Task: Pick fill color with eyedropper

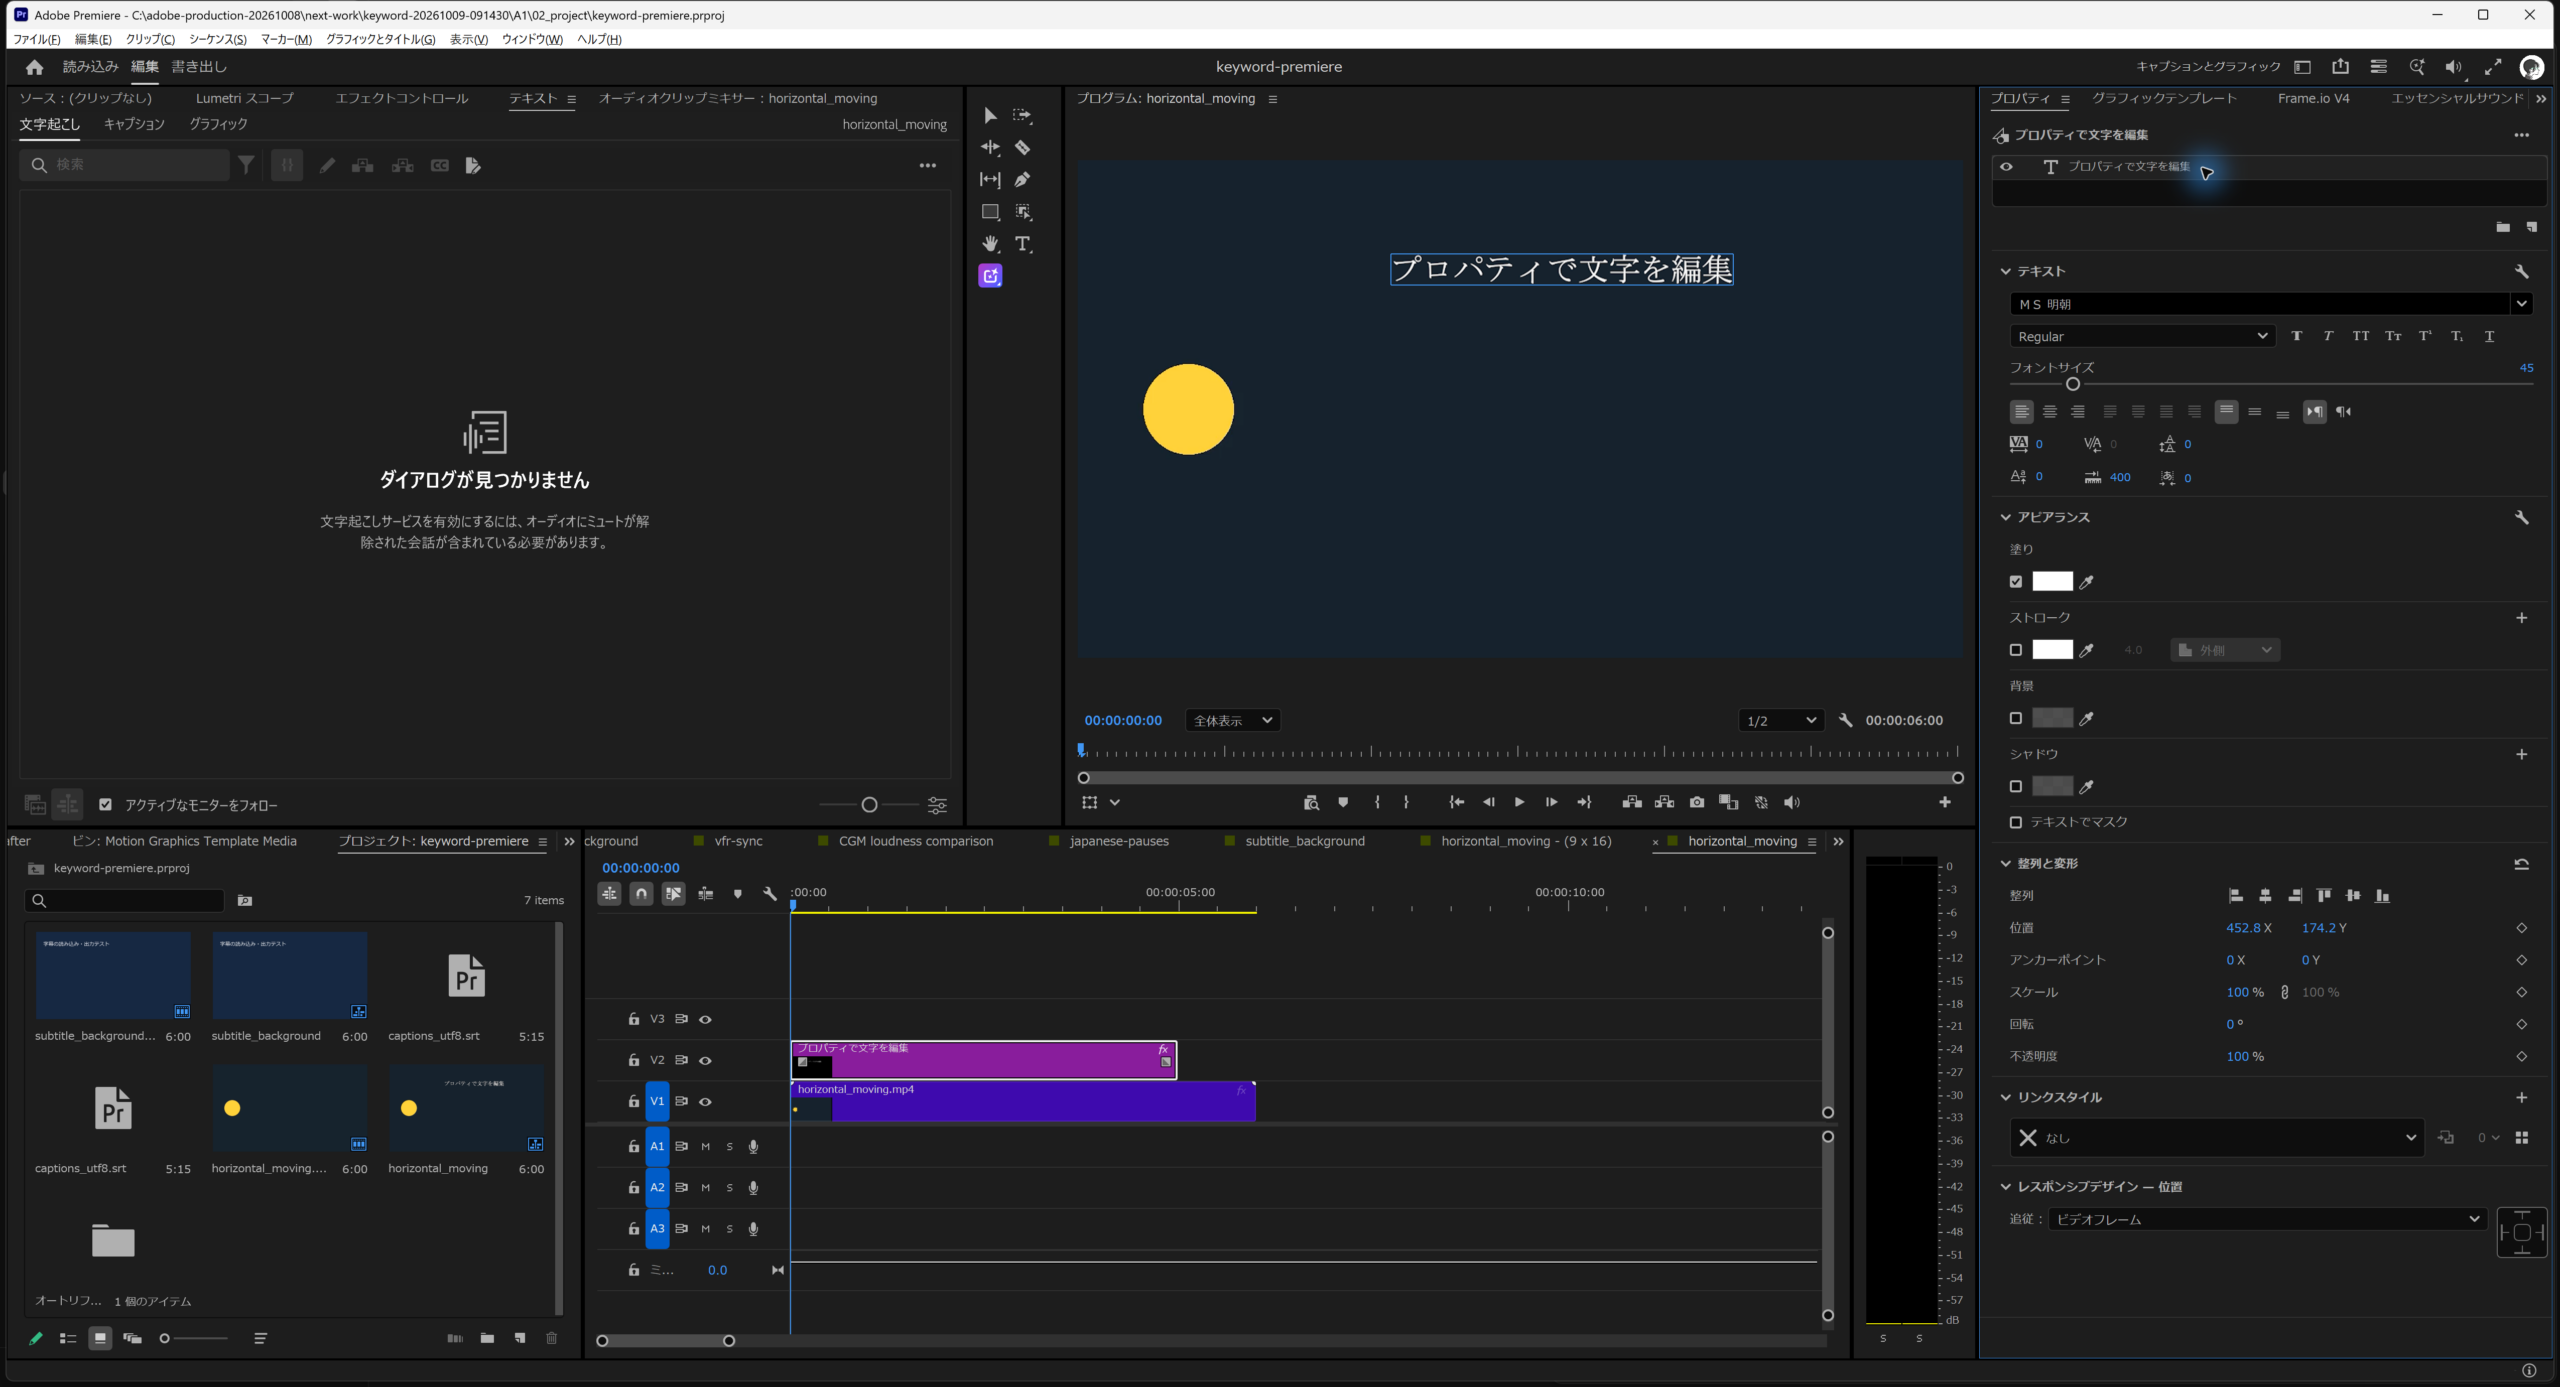Action: coord(2087,582)
